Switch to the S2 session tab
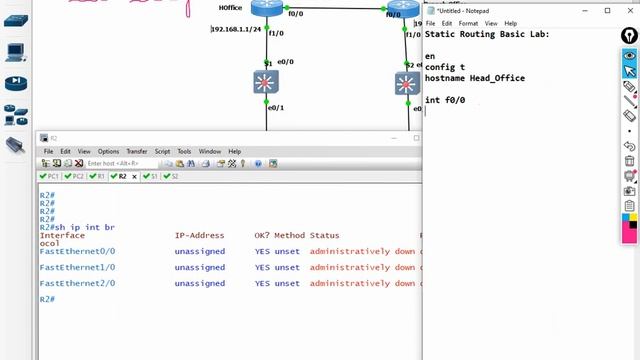 [x=171, y=176]
